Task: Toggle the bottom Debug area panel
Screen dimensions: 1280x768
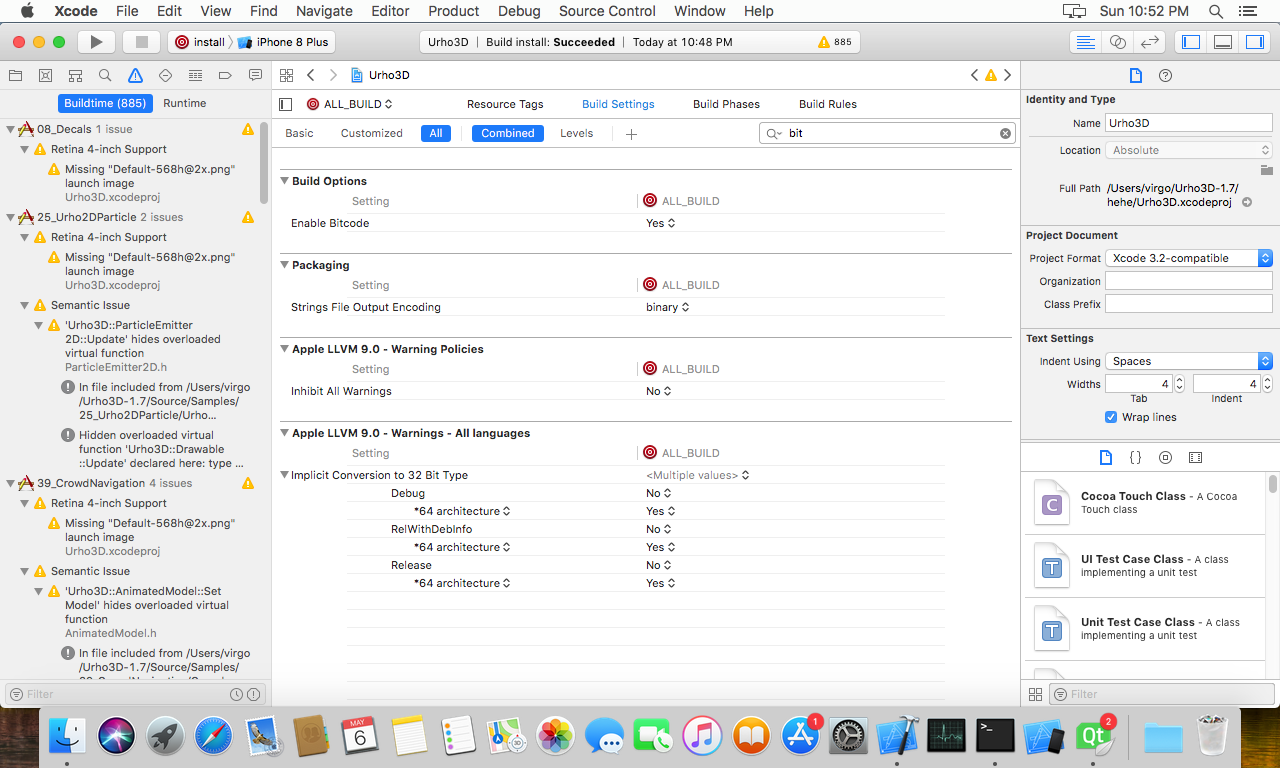Action: 1222,42
